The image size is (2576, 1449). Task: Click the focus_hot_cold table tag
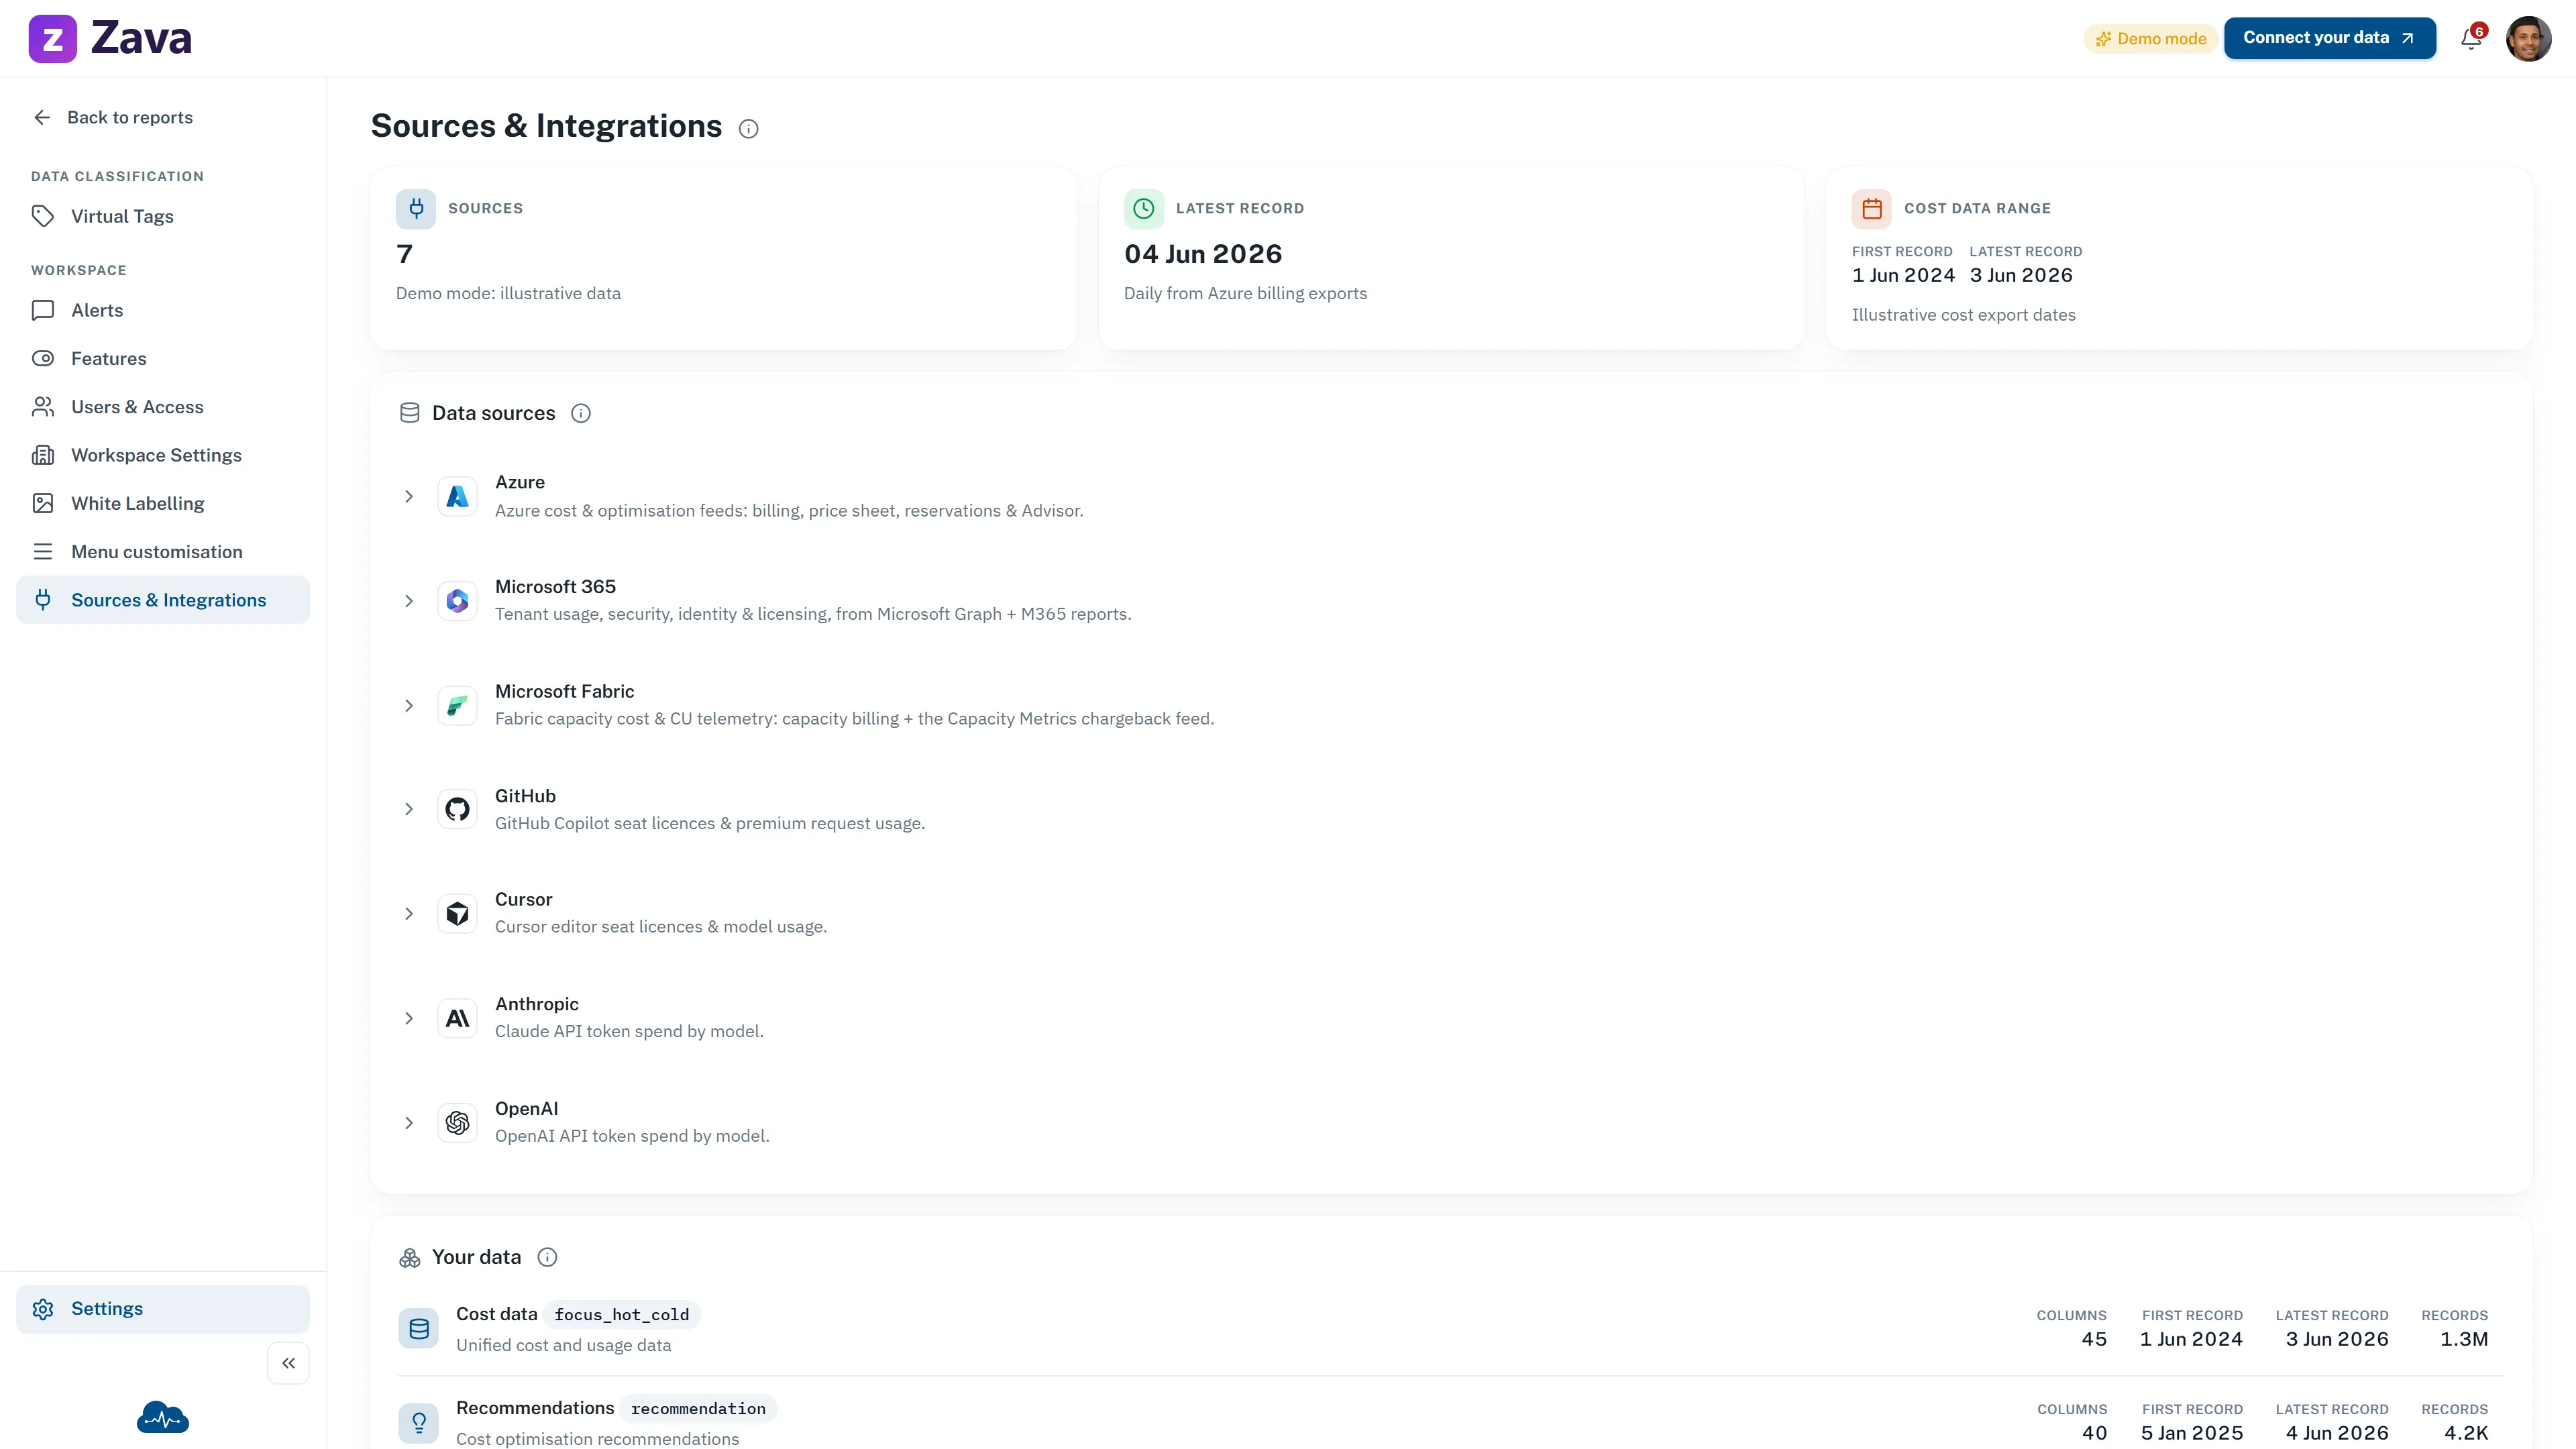point(622,1315)
